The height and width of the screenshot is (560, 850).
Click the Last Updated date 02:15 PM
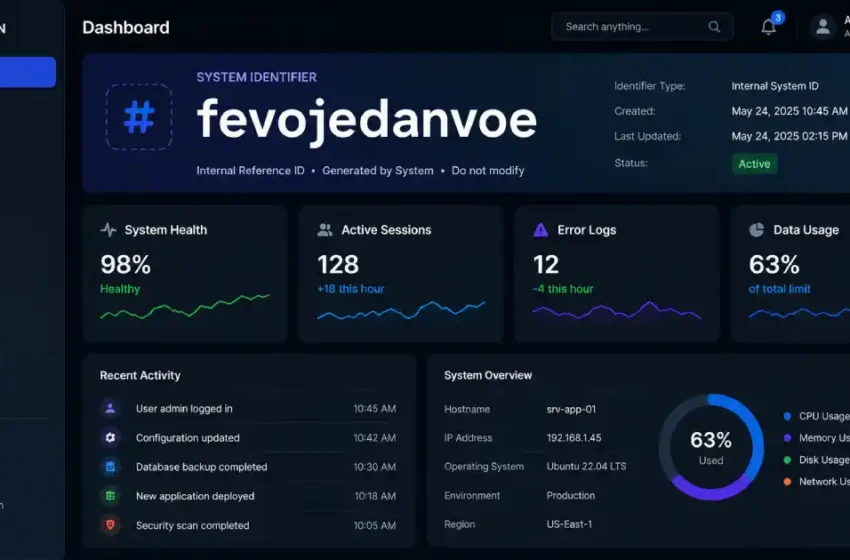click(789, 136)
